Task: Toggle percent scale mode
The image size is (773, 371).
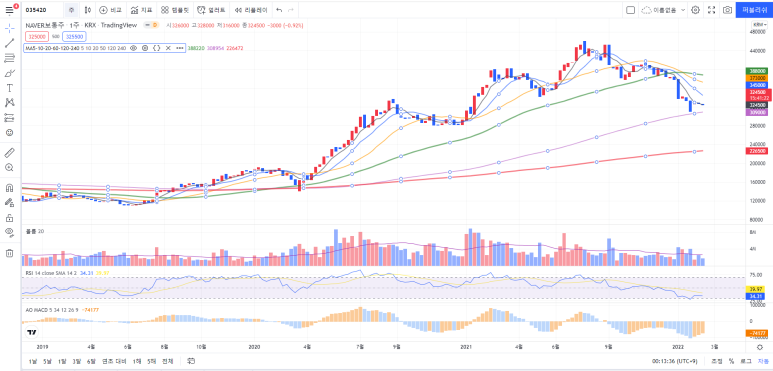Action: tap(732, 361)
